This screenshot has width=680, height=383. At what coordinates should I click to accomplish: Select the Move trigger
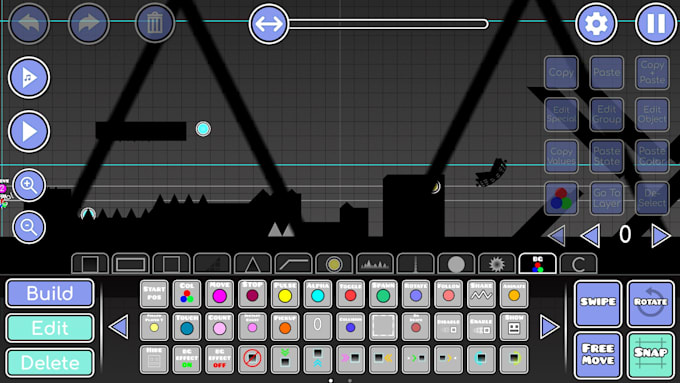[219, 294]
